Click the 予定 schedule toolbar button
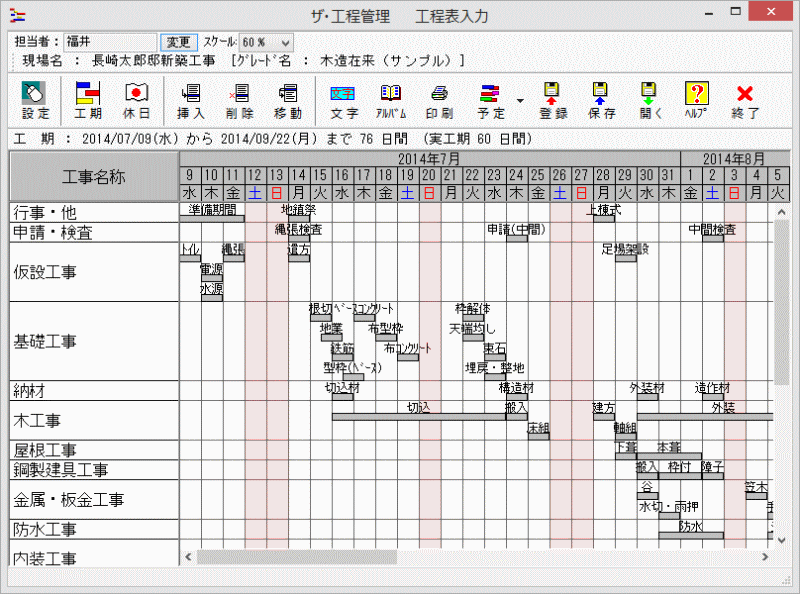The image size is (800, 594). click(x=490, y=101)
